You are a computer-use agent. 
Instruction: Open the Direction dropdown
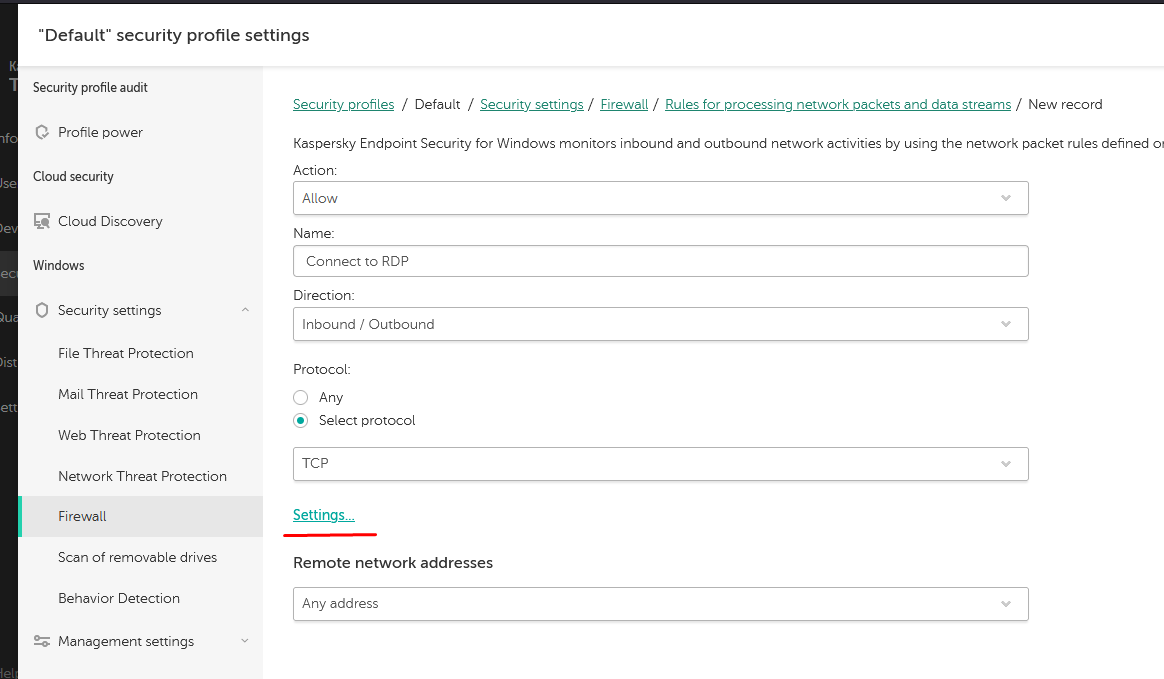(660, 324)
